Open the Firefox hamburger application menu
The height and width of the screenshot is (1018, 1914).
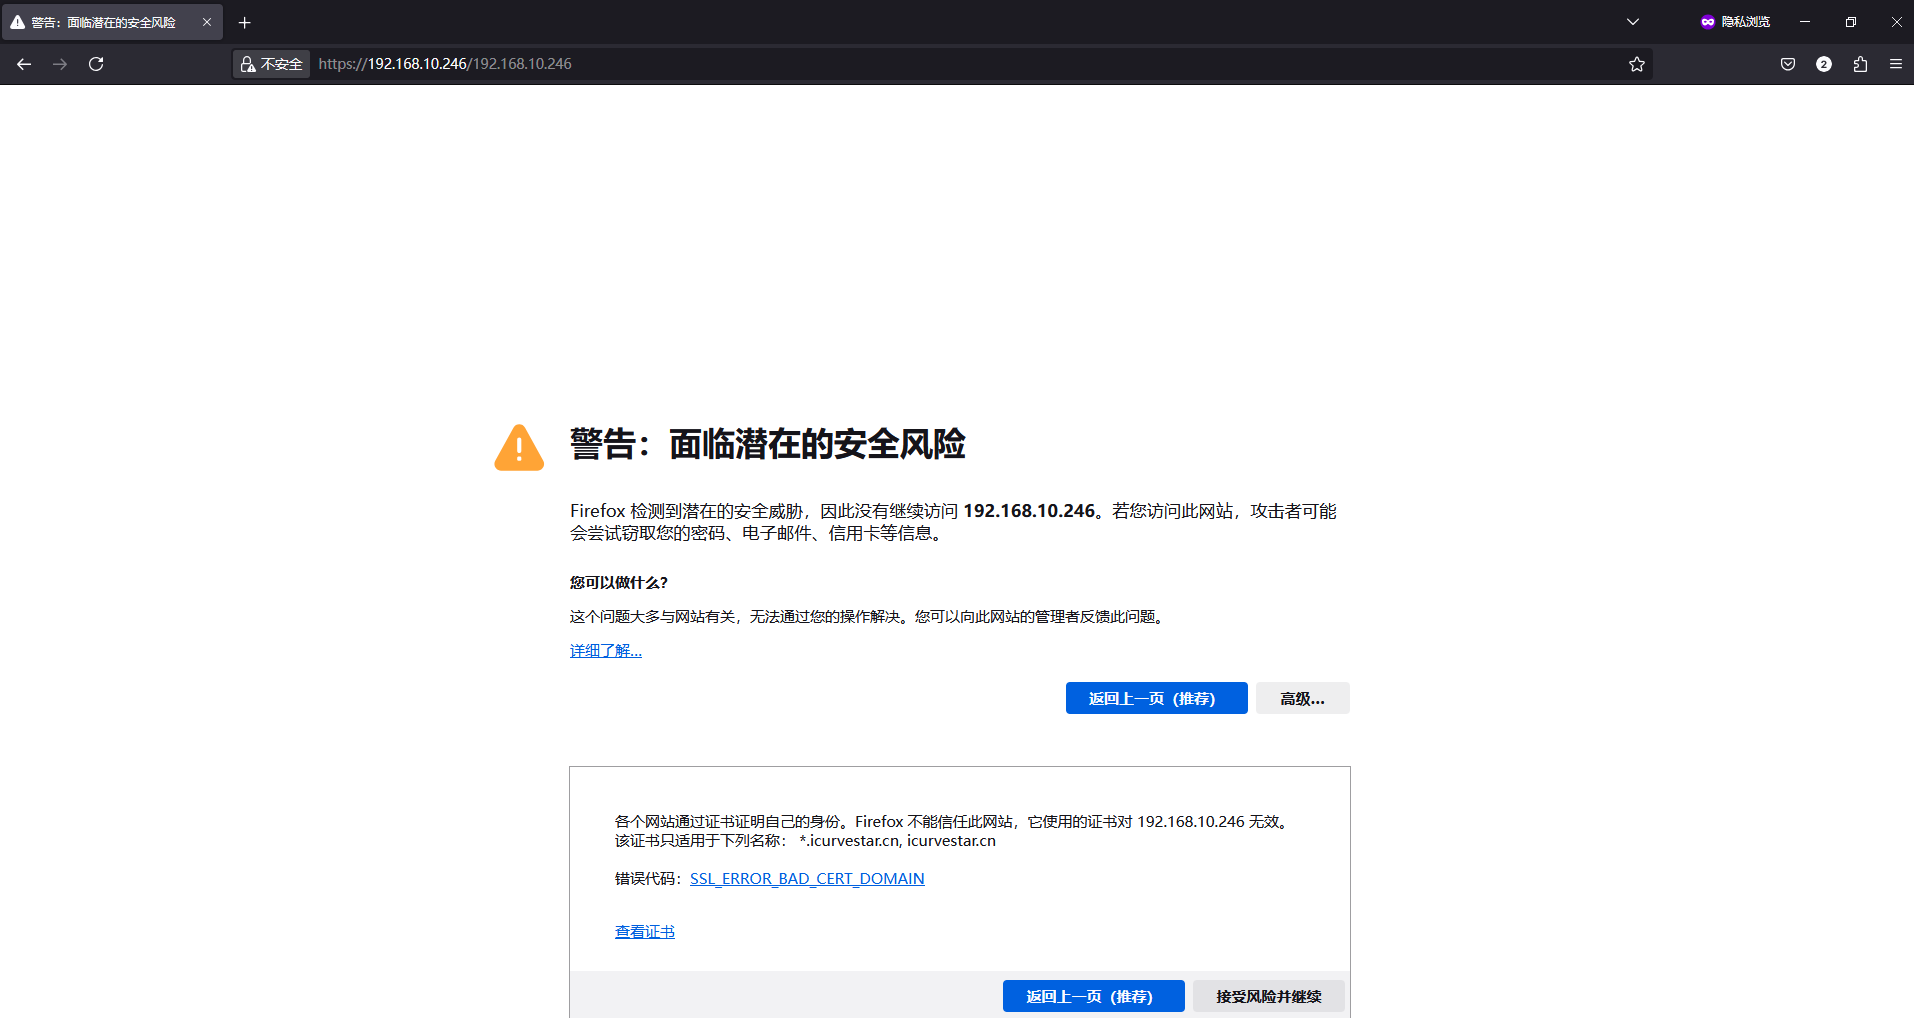coord(1895,64)
